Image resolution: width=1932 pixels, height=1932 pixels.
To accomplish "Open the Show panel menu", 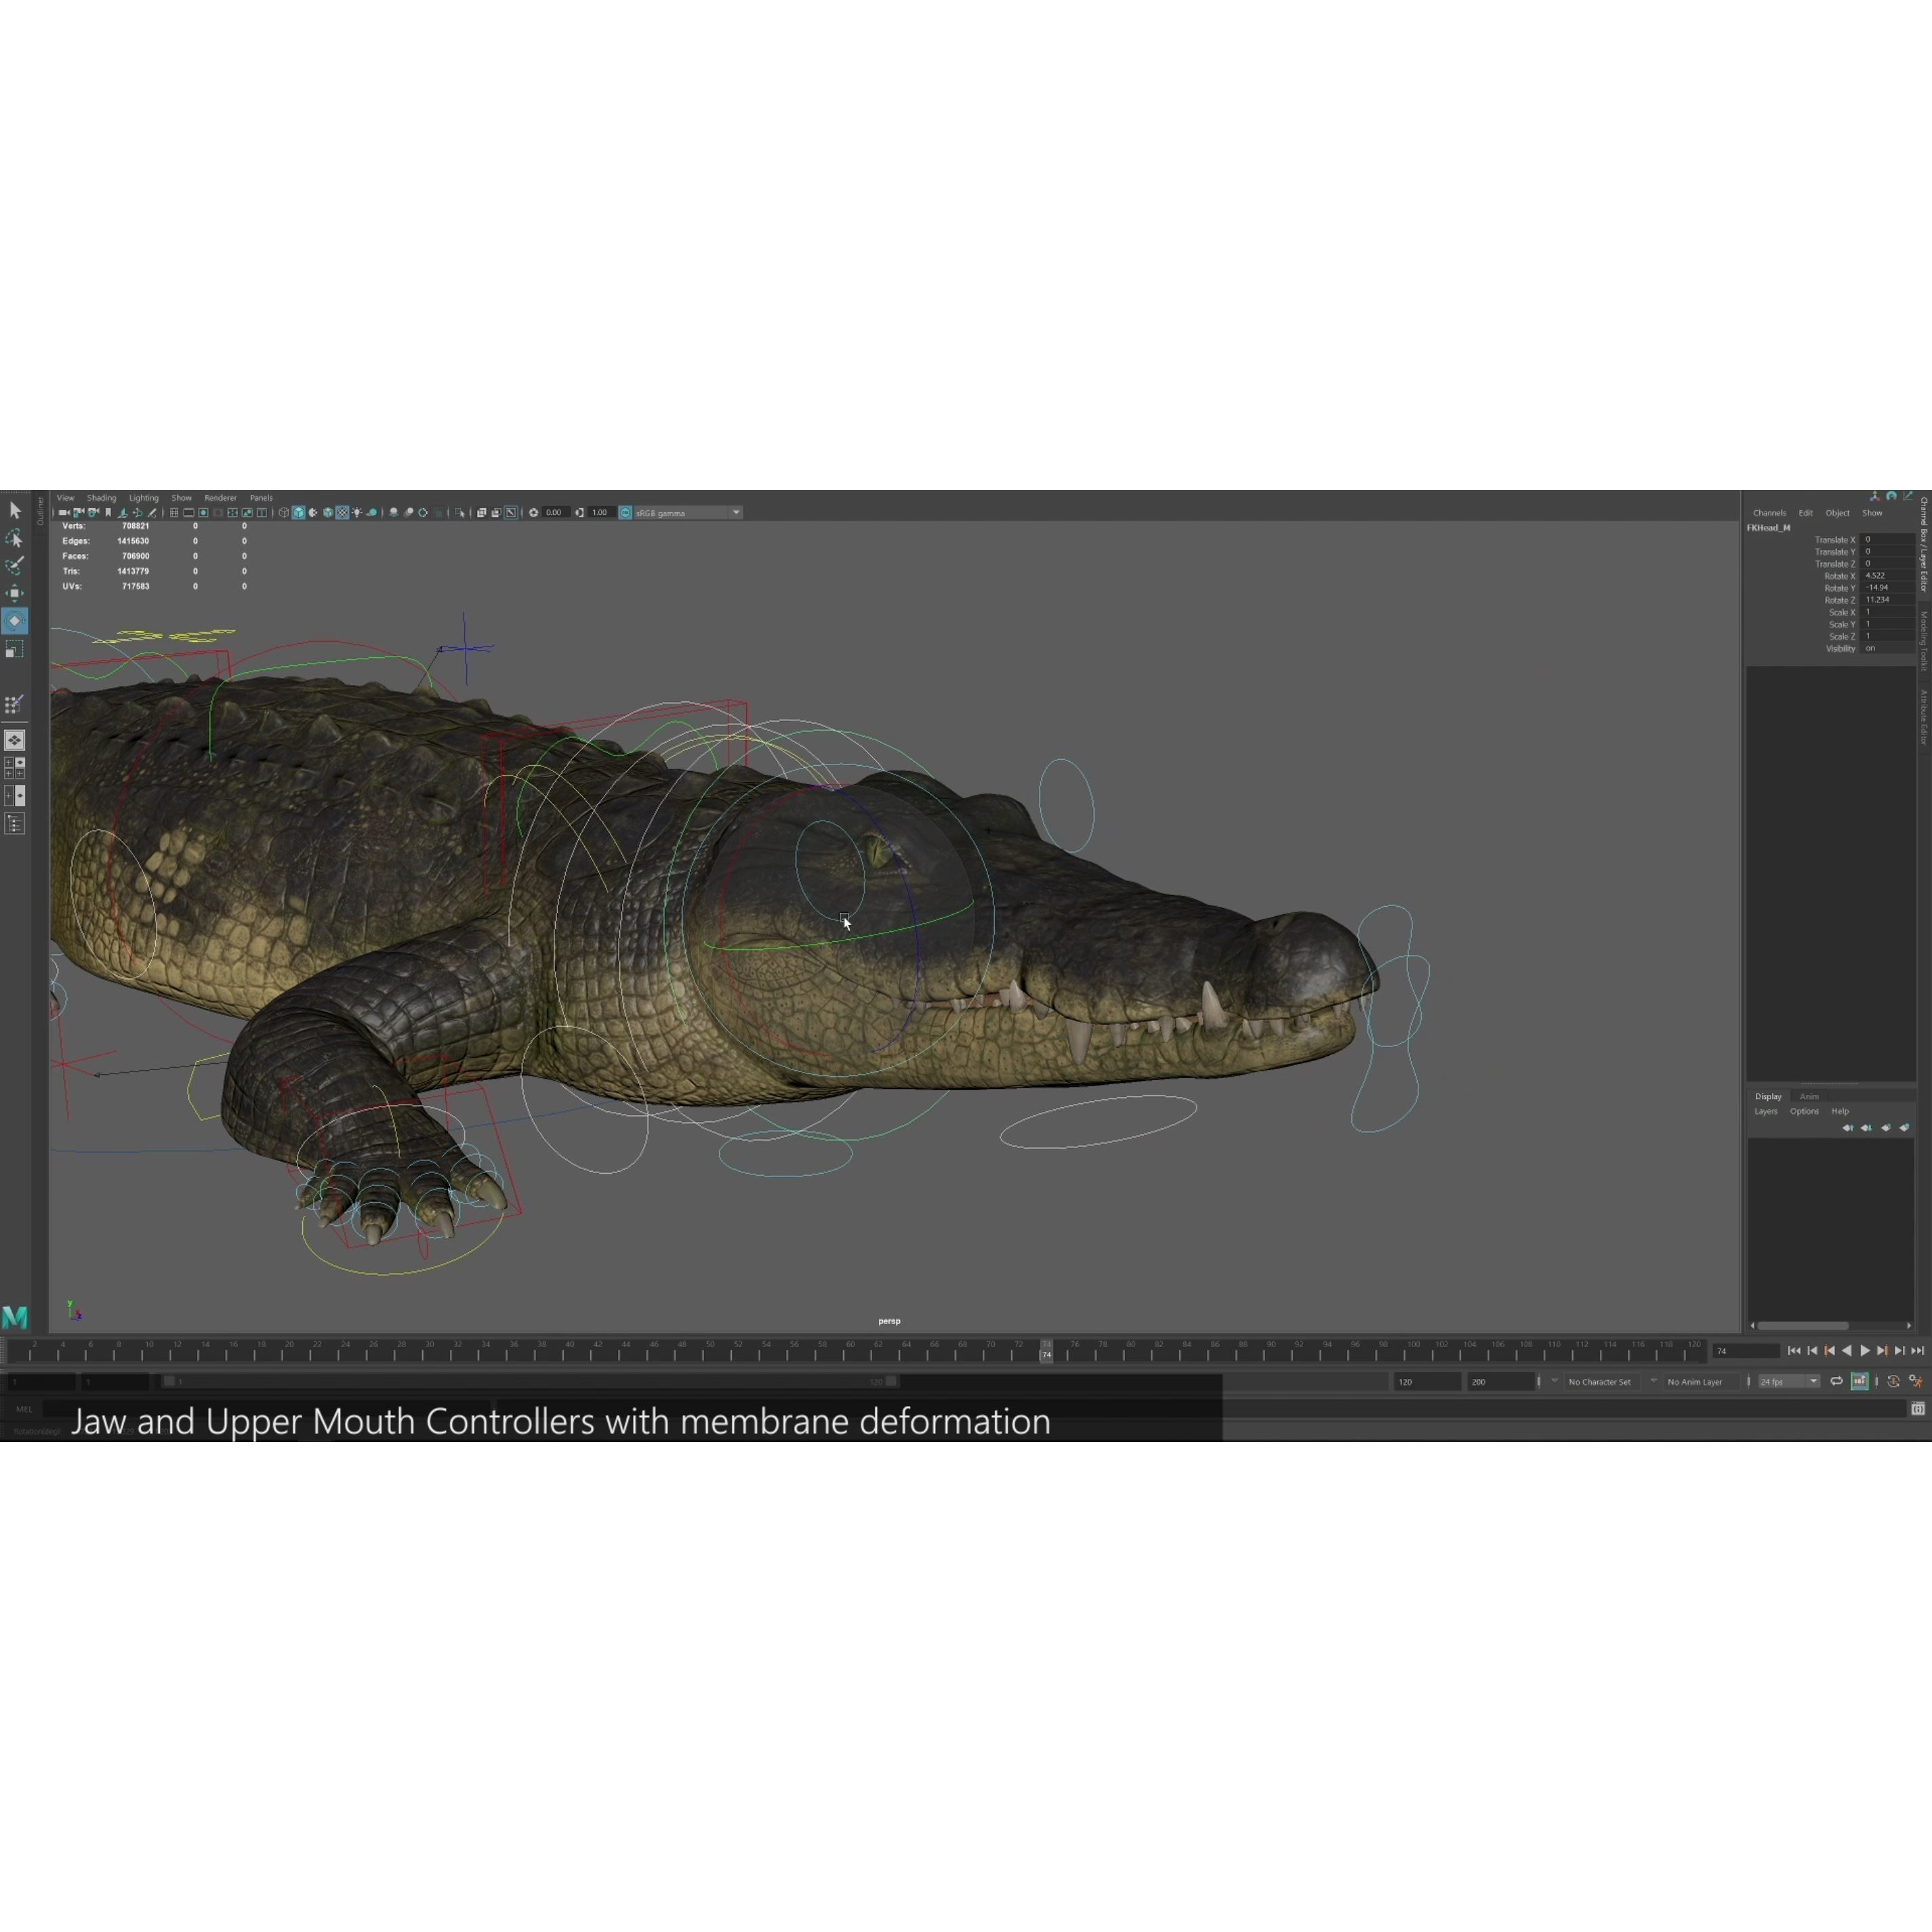I will tap(181, 498).
